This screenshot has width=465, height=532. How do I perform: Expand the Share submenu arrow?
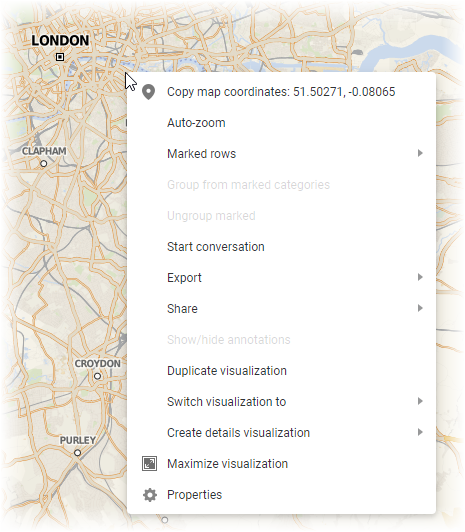pyautogui.click(x=420, y=308)
